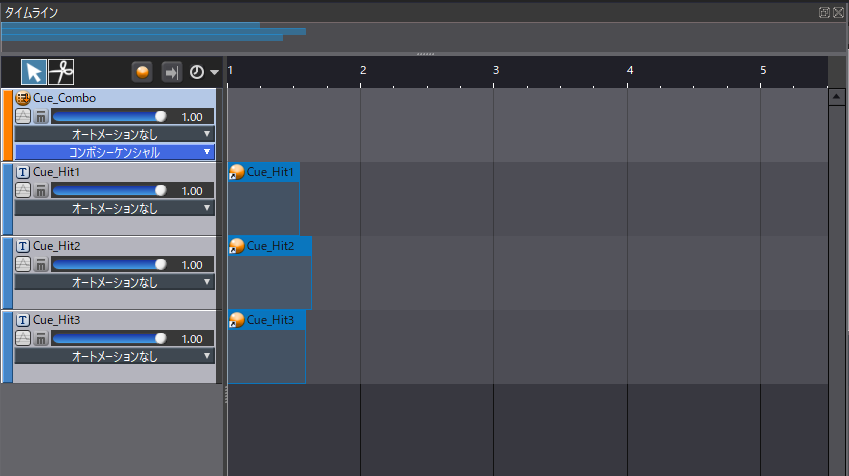Open the clock time unit dropdown
849x476 pixels.
click(x=204, y=72)
